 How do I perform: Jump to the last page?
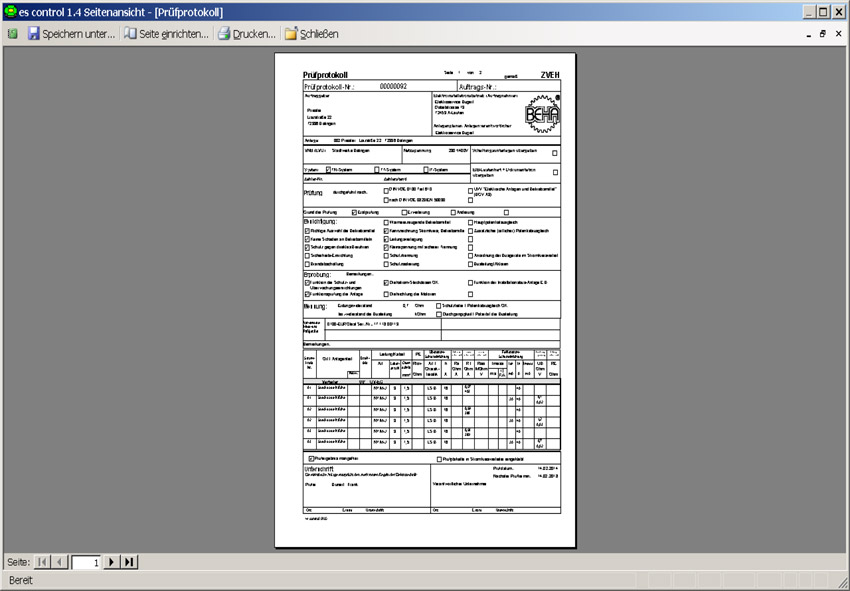coord(129,562)
